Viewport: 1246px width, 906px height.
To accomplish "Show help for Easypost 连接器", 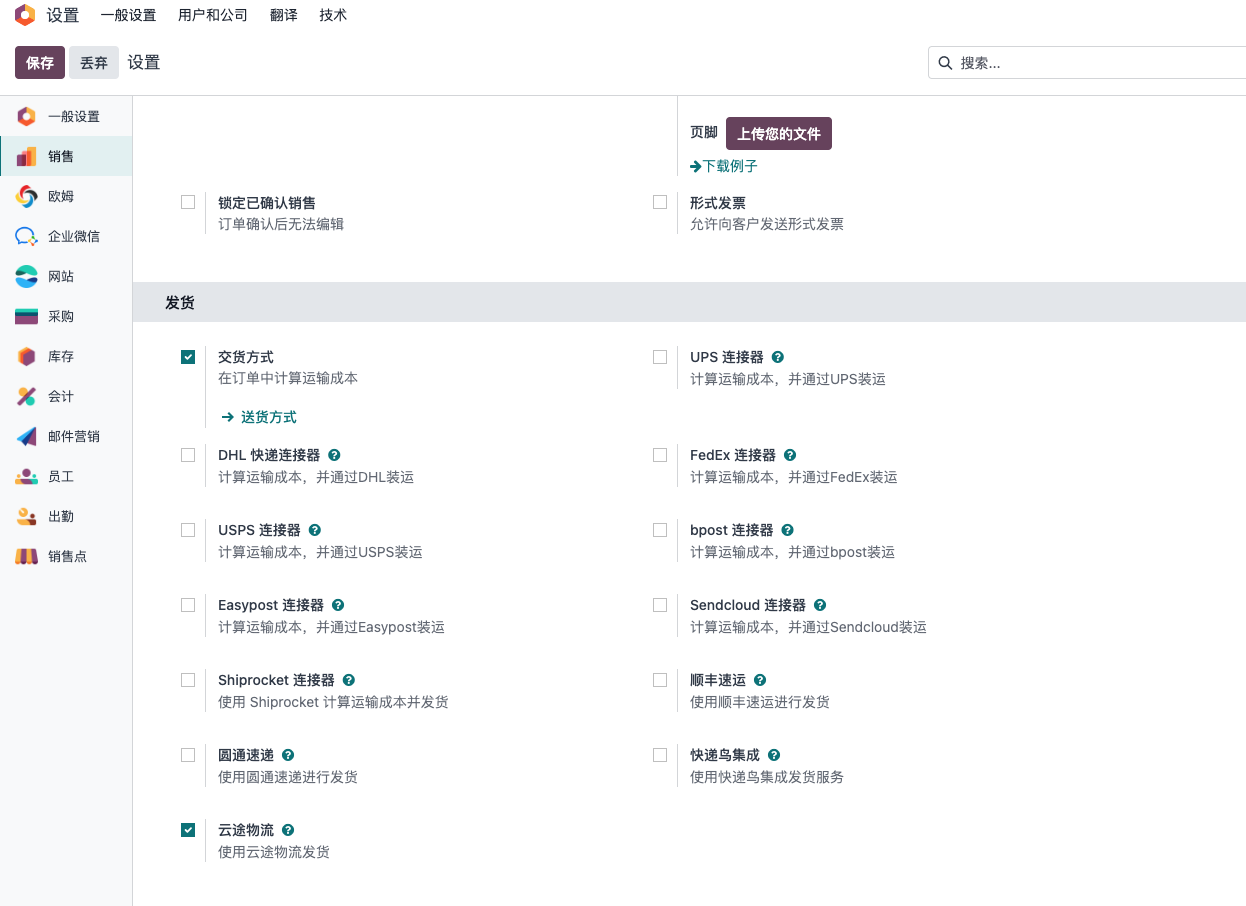I will 338,605.
